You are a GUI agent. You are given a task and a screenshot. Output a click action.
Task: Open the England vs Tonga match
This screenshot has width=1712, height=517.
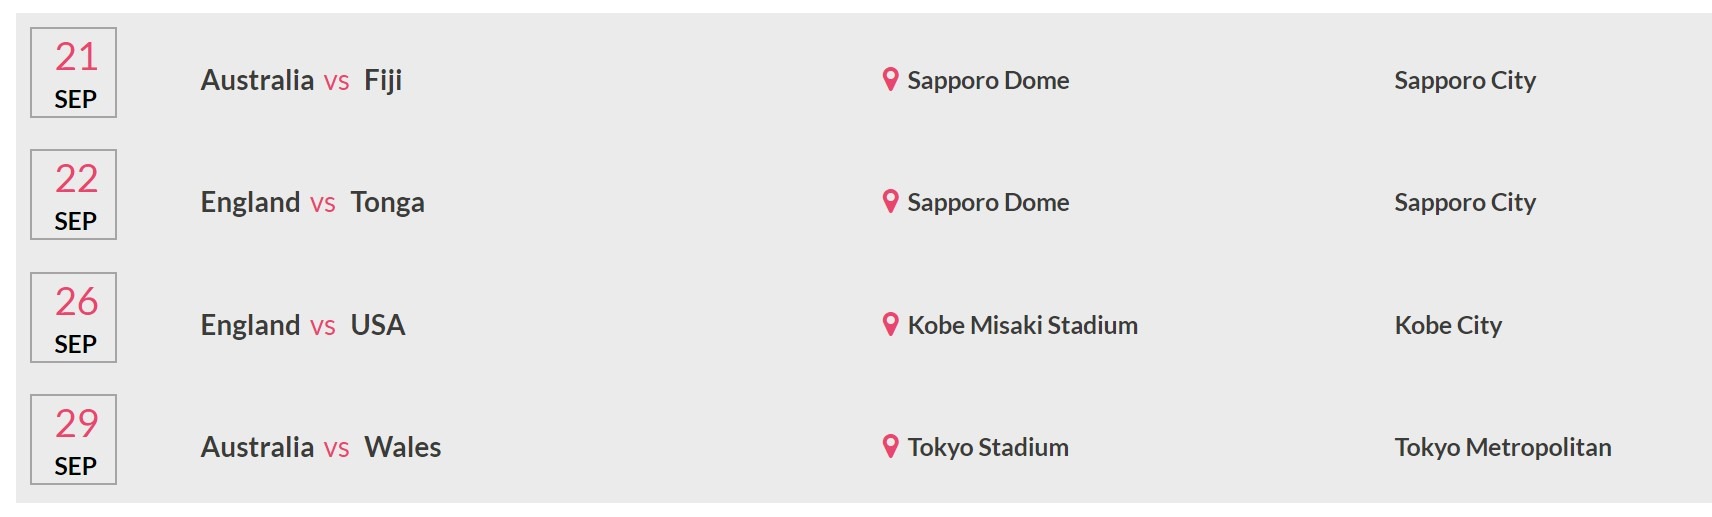[312, 203]
